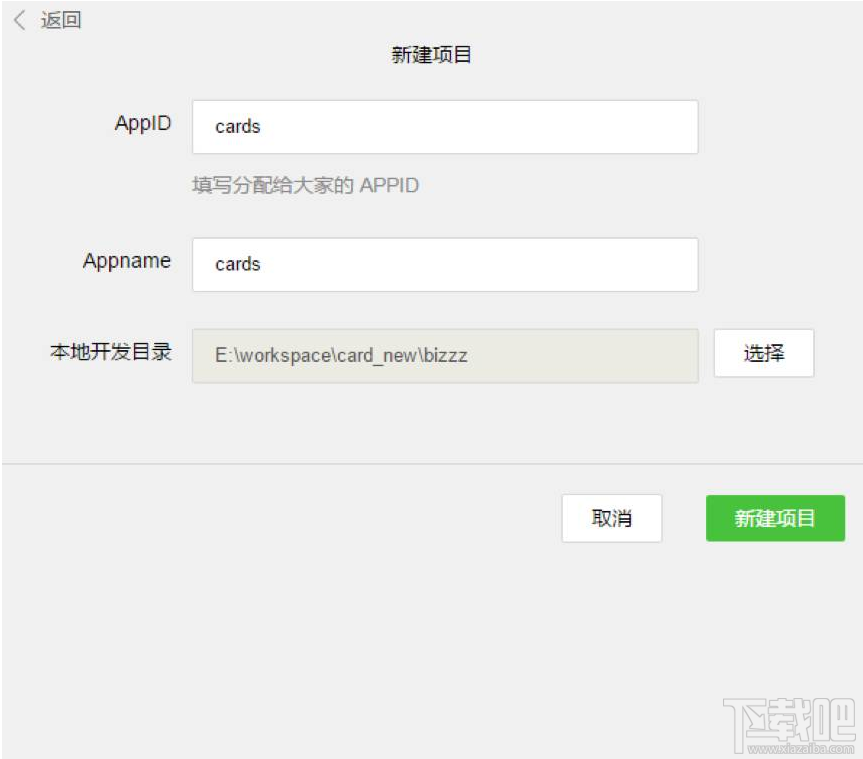The width and height of the screenshot is (863, 759).
Task: Click the back arrow chevron icon
Action: point(20,20)
